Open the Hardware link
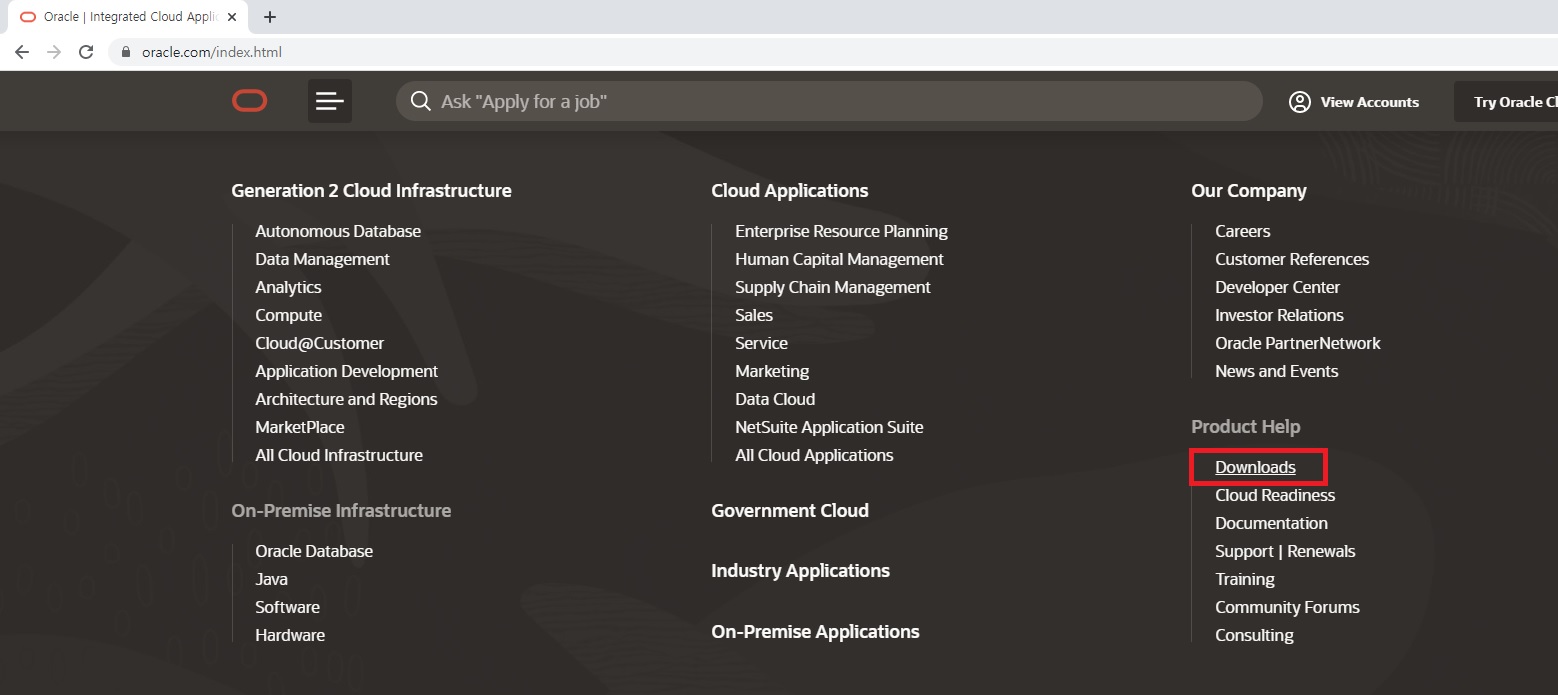The height and width of the screenshot is (695, 1558). tap(290, 635)
